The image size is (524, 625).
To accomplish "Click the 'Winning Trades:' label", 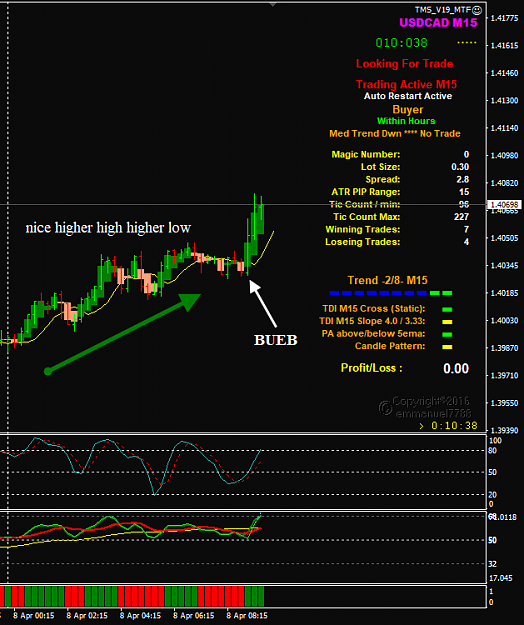I will (363, 229).
